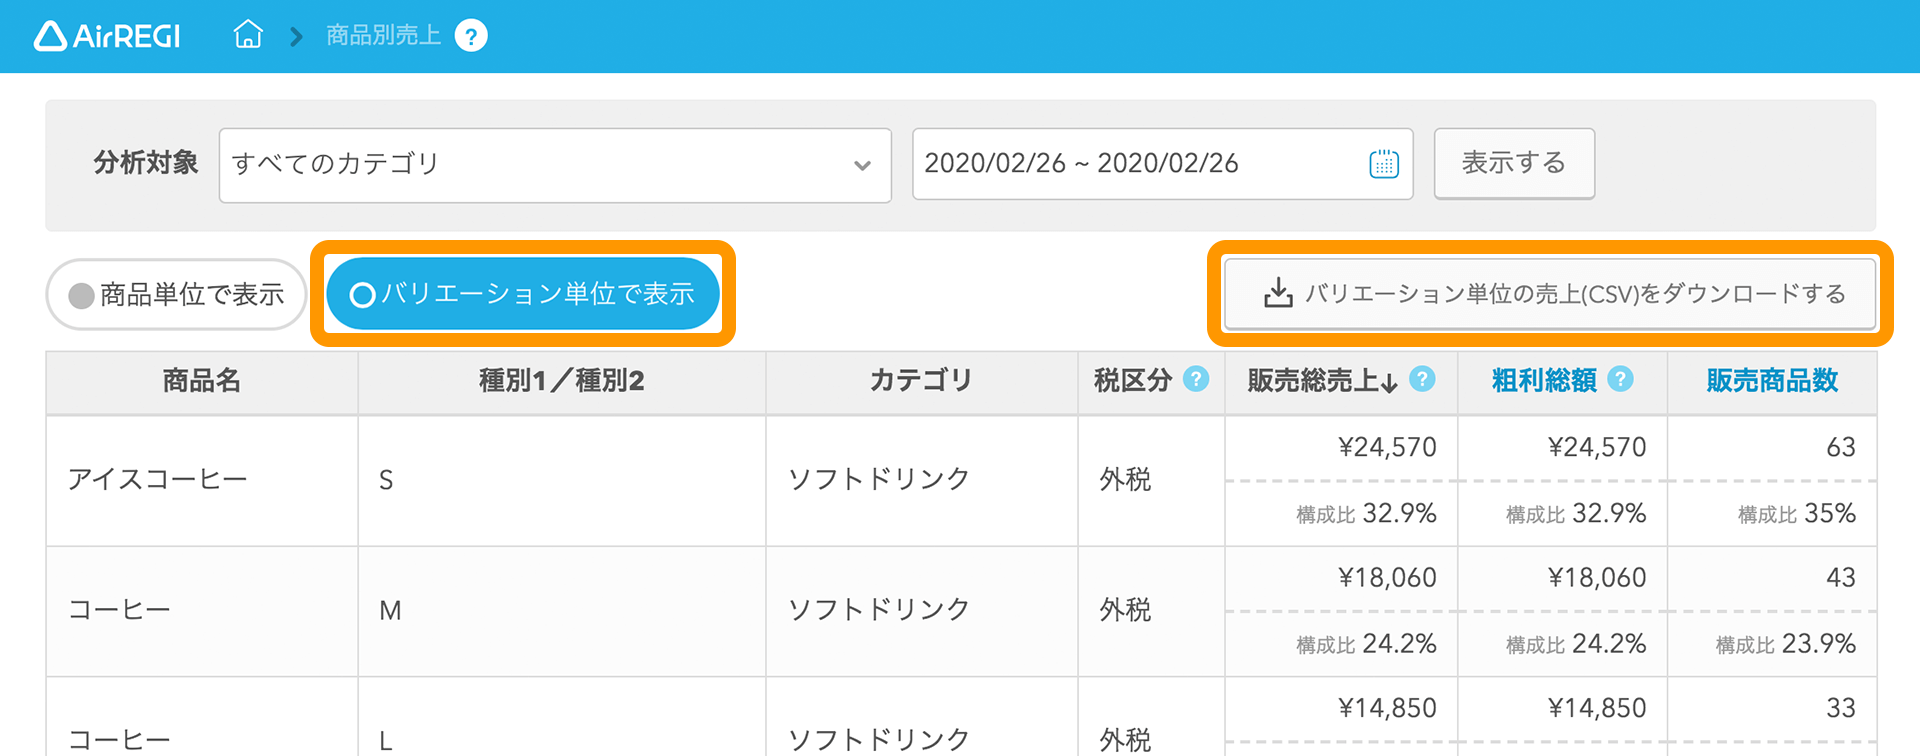Image resolution: width=1920 pixels, height=756 pixels.
Task: Click 商品別売上 breadcrumb text
Action: pyautogui.click(x=384, y=36)
